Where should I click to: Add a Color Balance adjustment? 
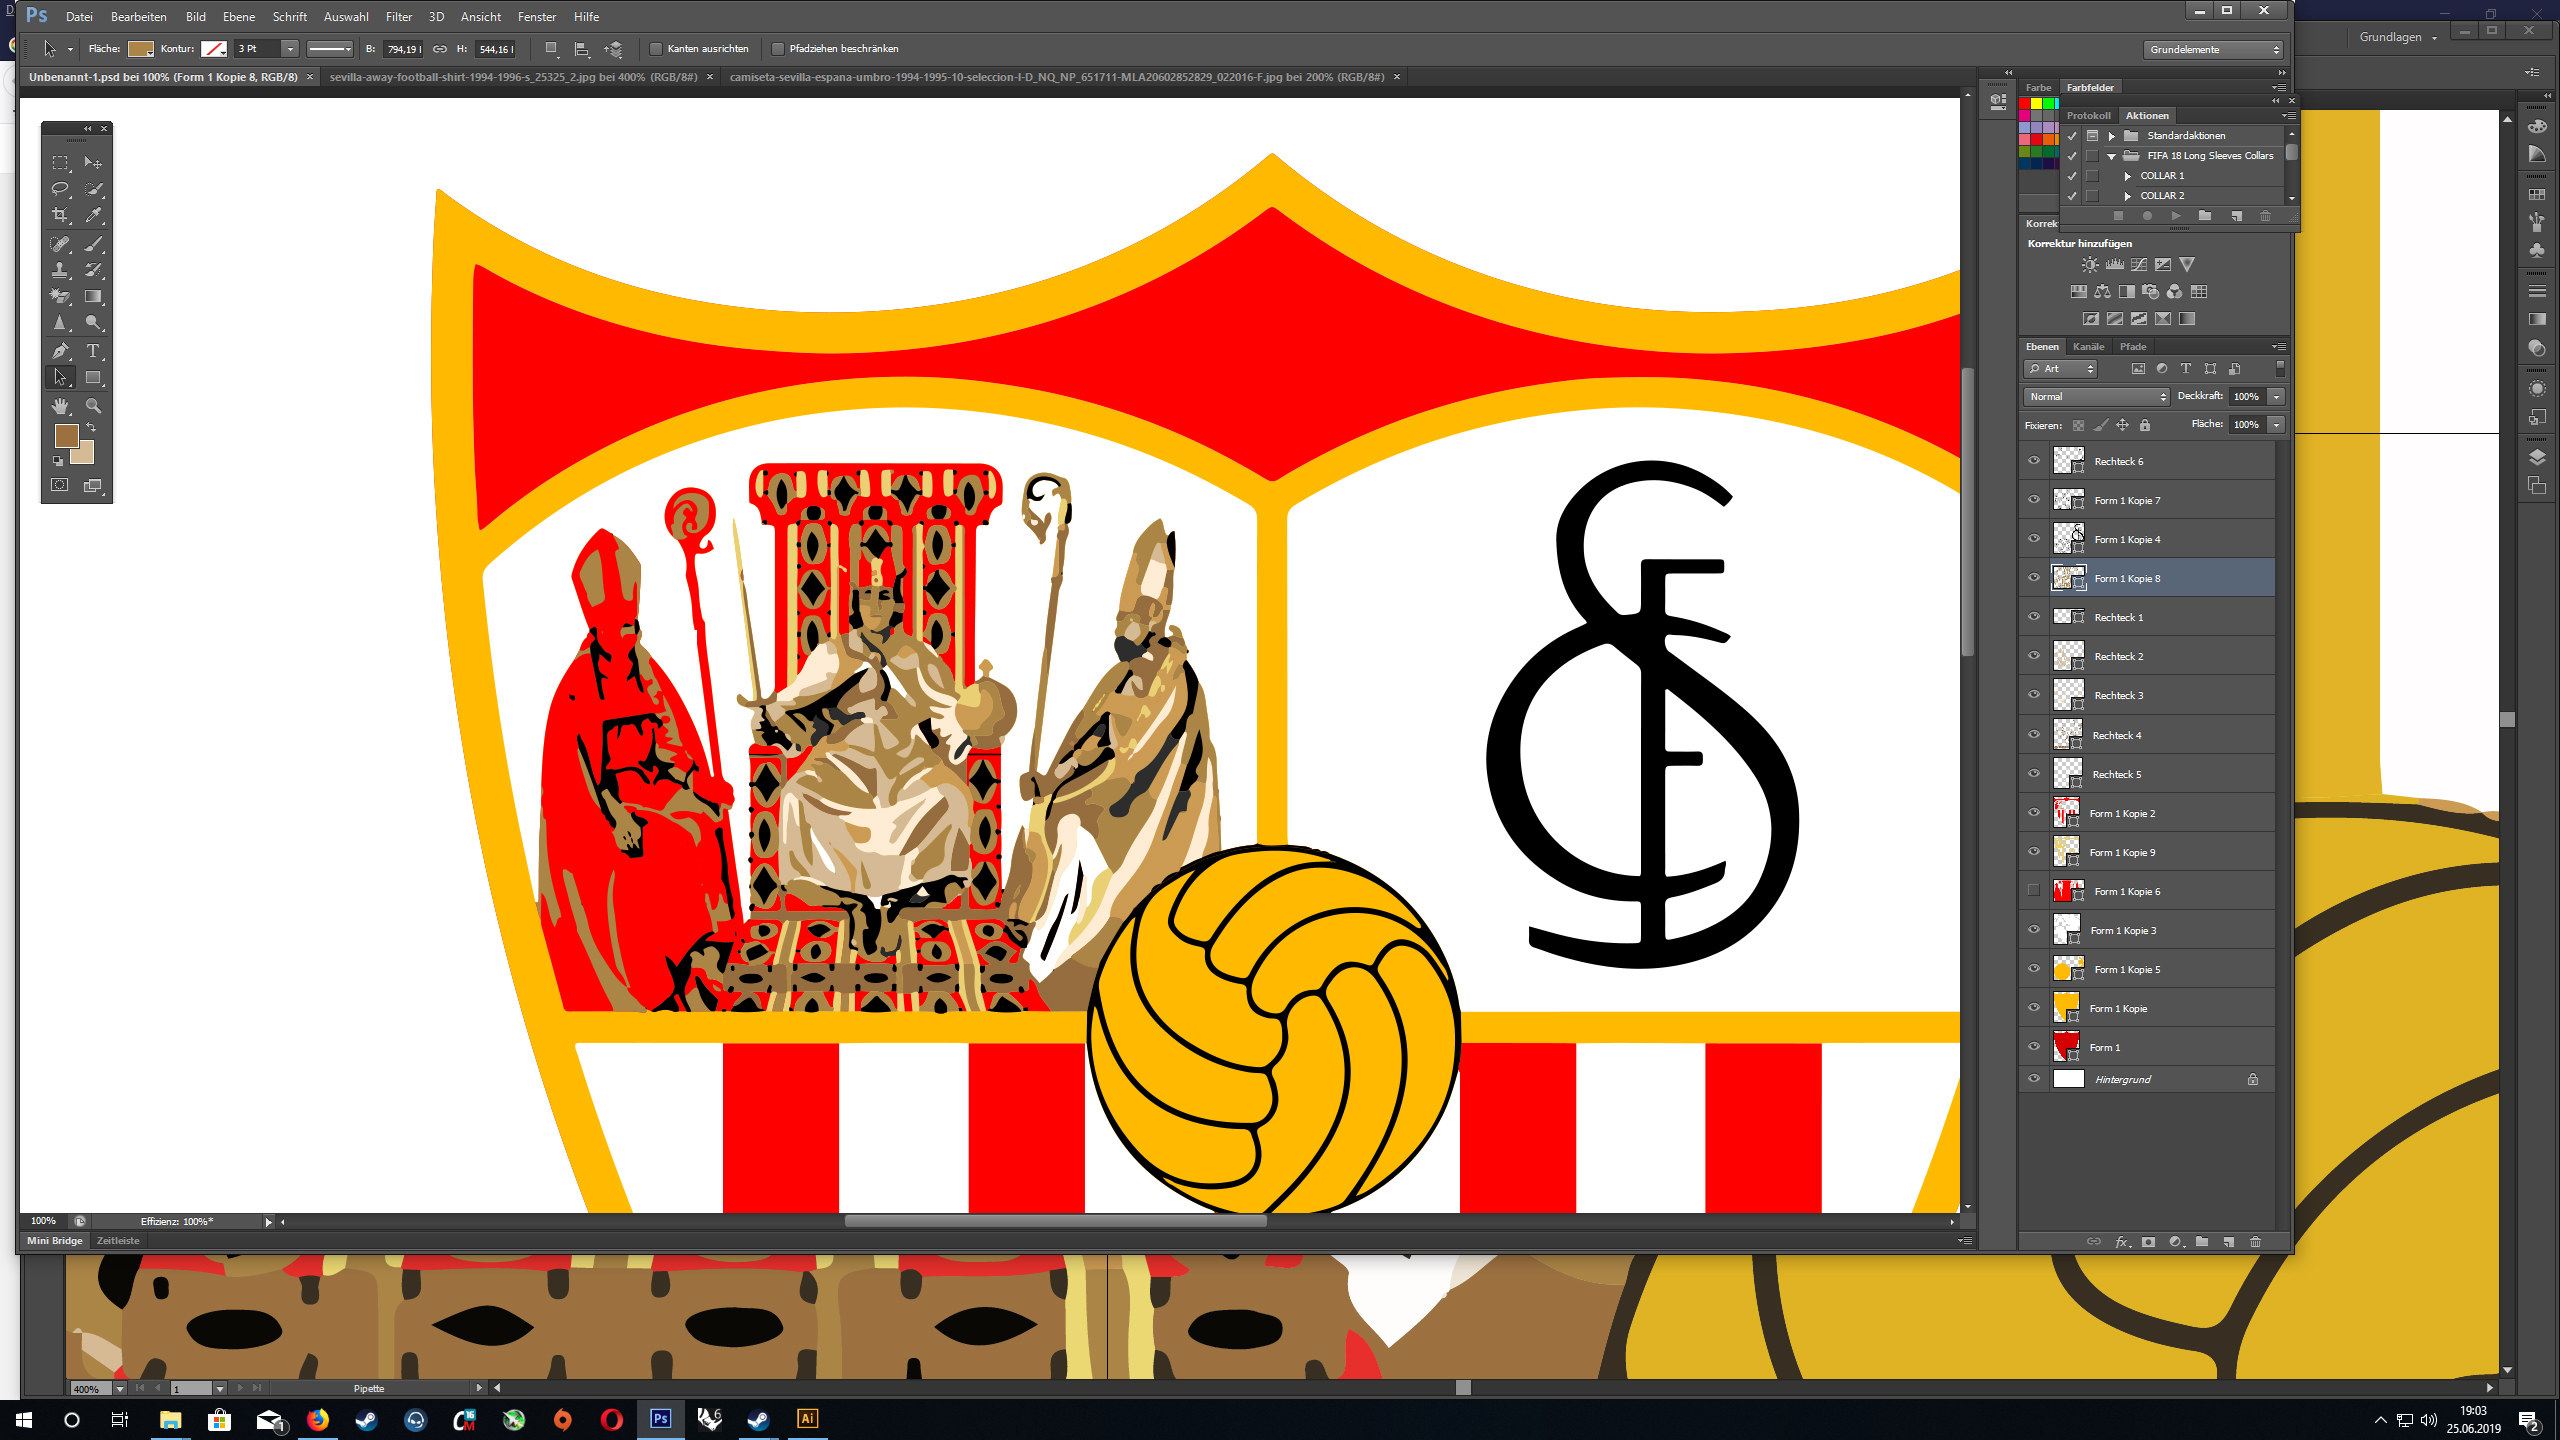[x=2102, y=292]
